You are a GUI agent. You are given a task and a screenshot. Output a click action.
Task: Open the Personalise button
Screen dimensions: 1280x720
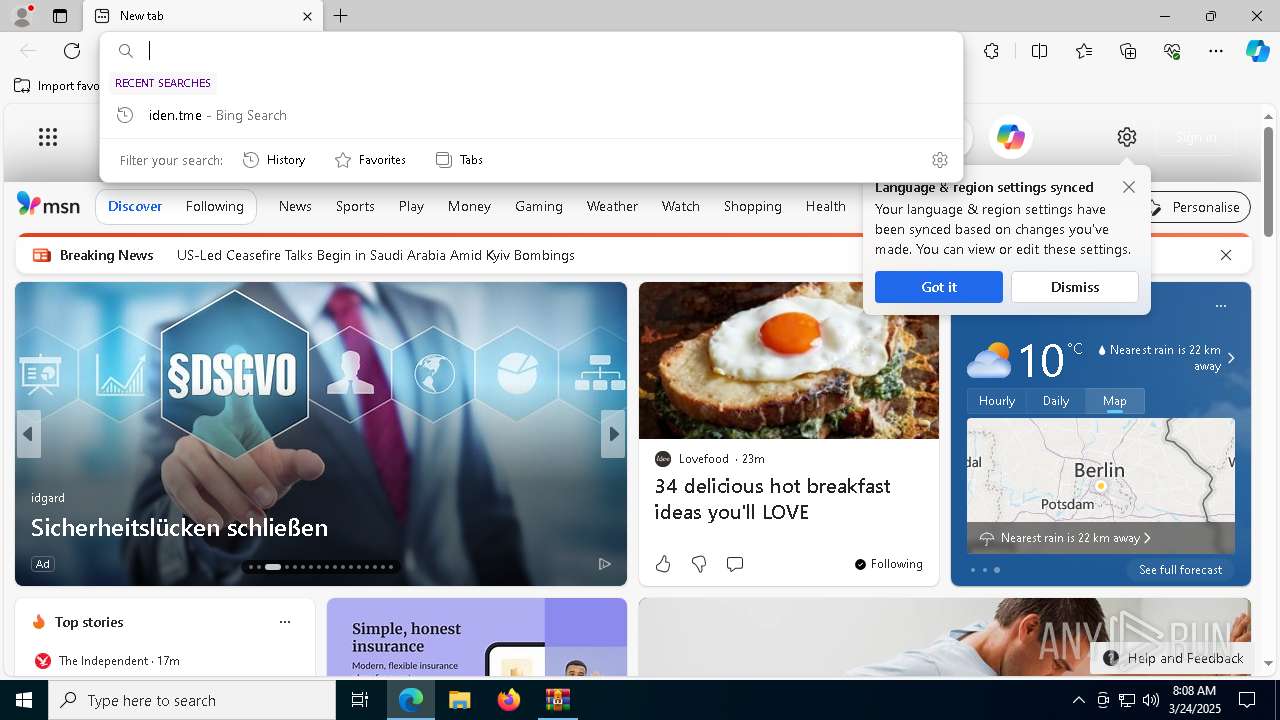[x=1194, y=207]
